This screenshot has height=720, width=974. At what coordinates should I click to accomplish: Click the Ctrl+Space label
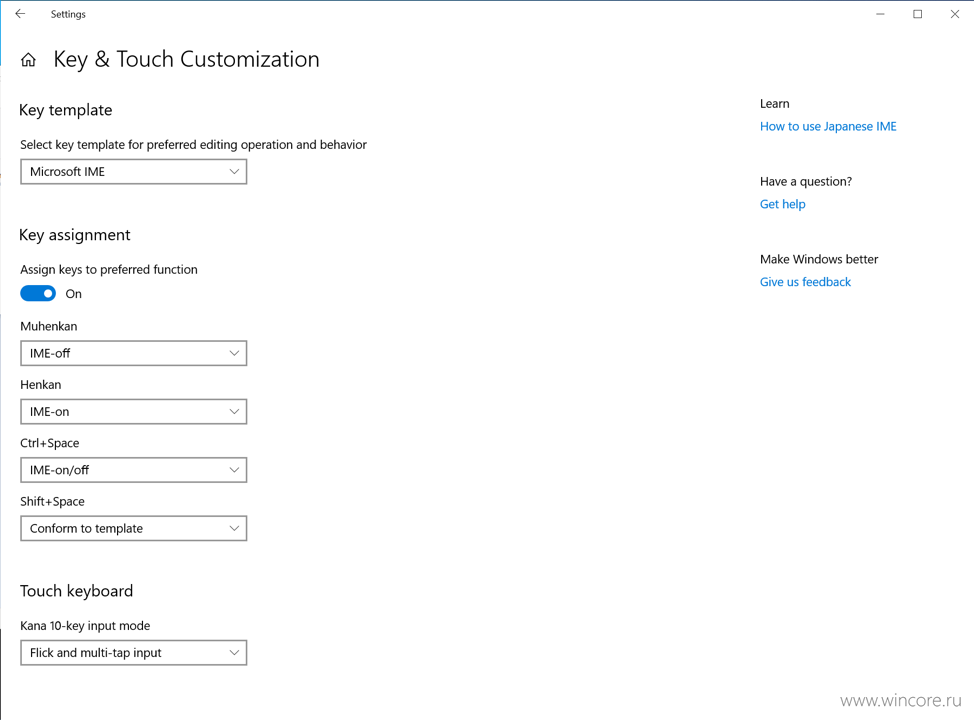tap(50, 443)
